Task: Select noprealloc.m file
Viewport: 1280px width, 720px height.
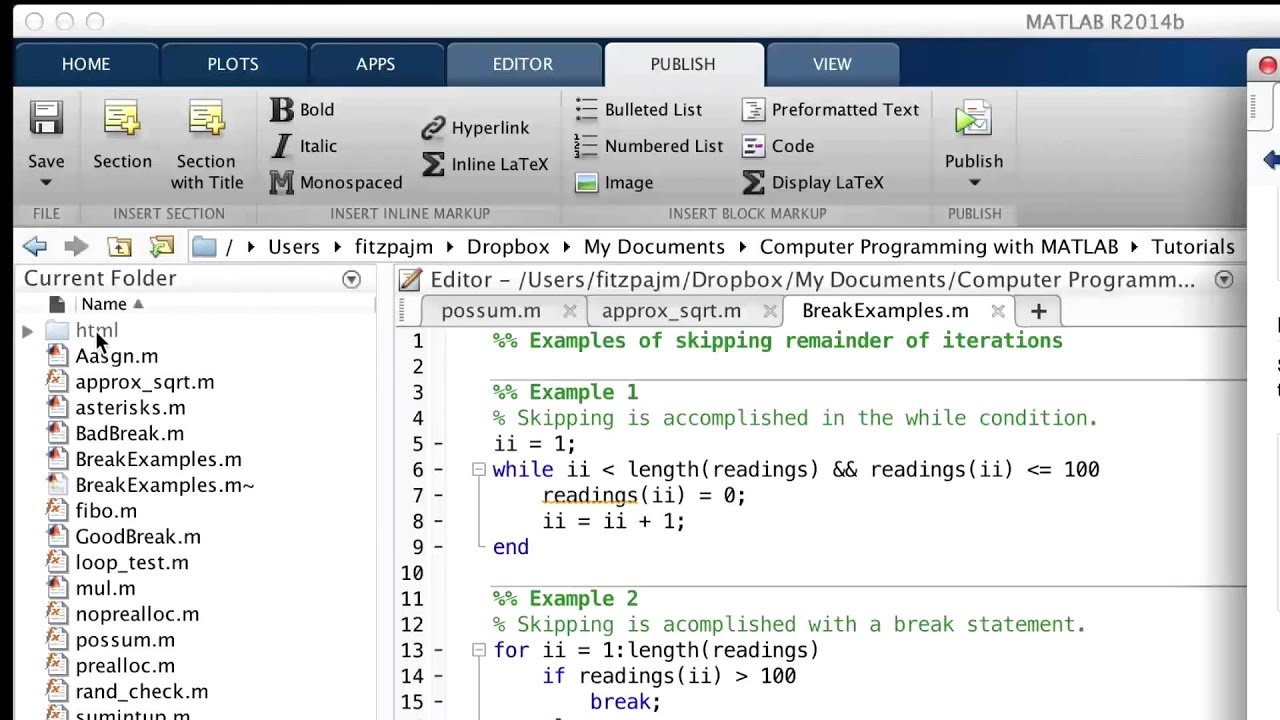Action: pos(137,615)
